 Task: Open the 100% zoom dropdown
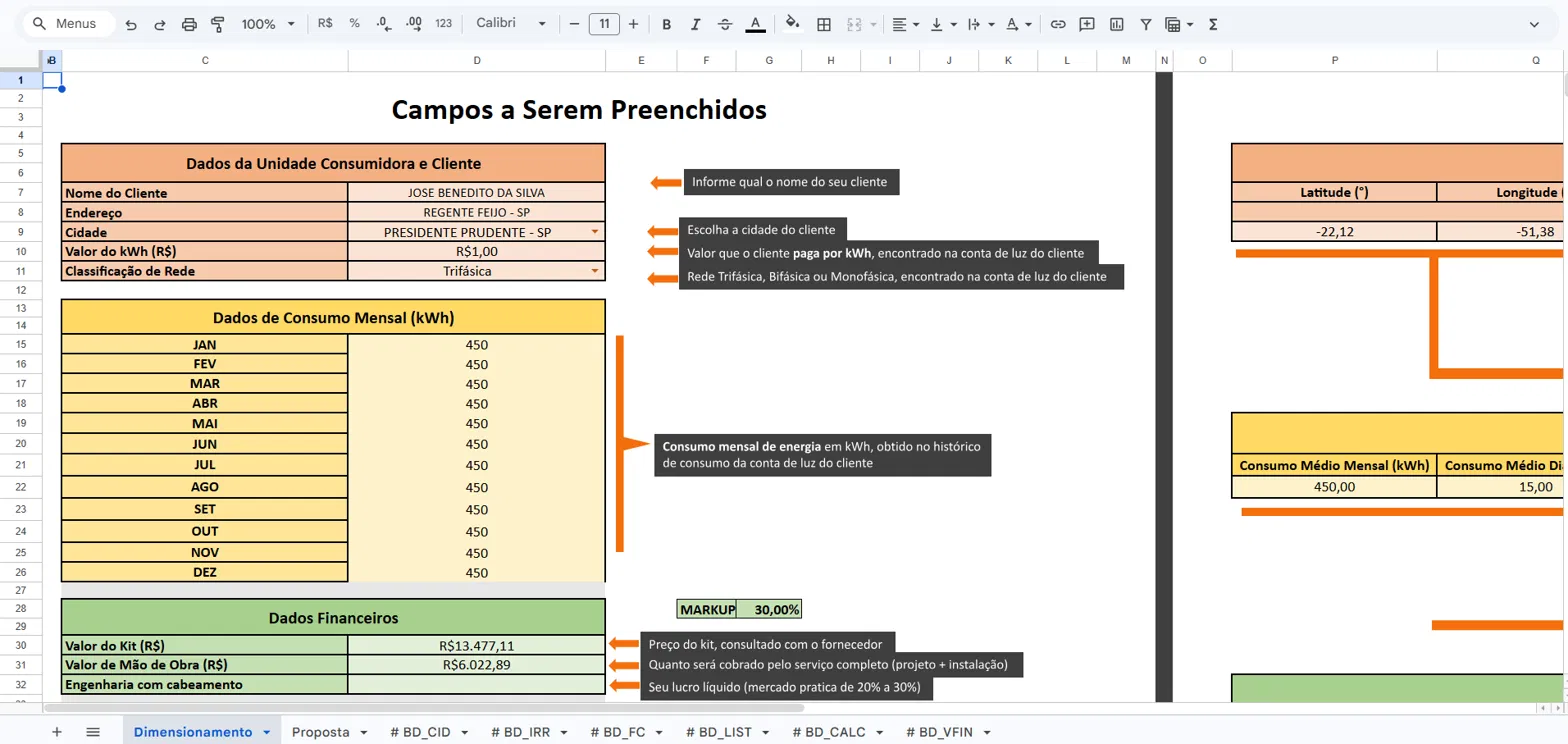click(x=269, y=23)
